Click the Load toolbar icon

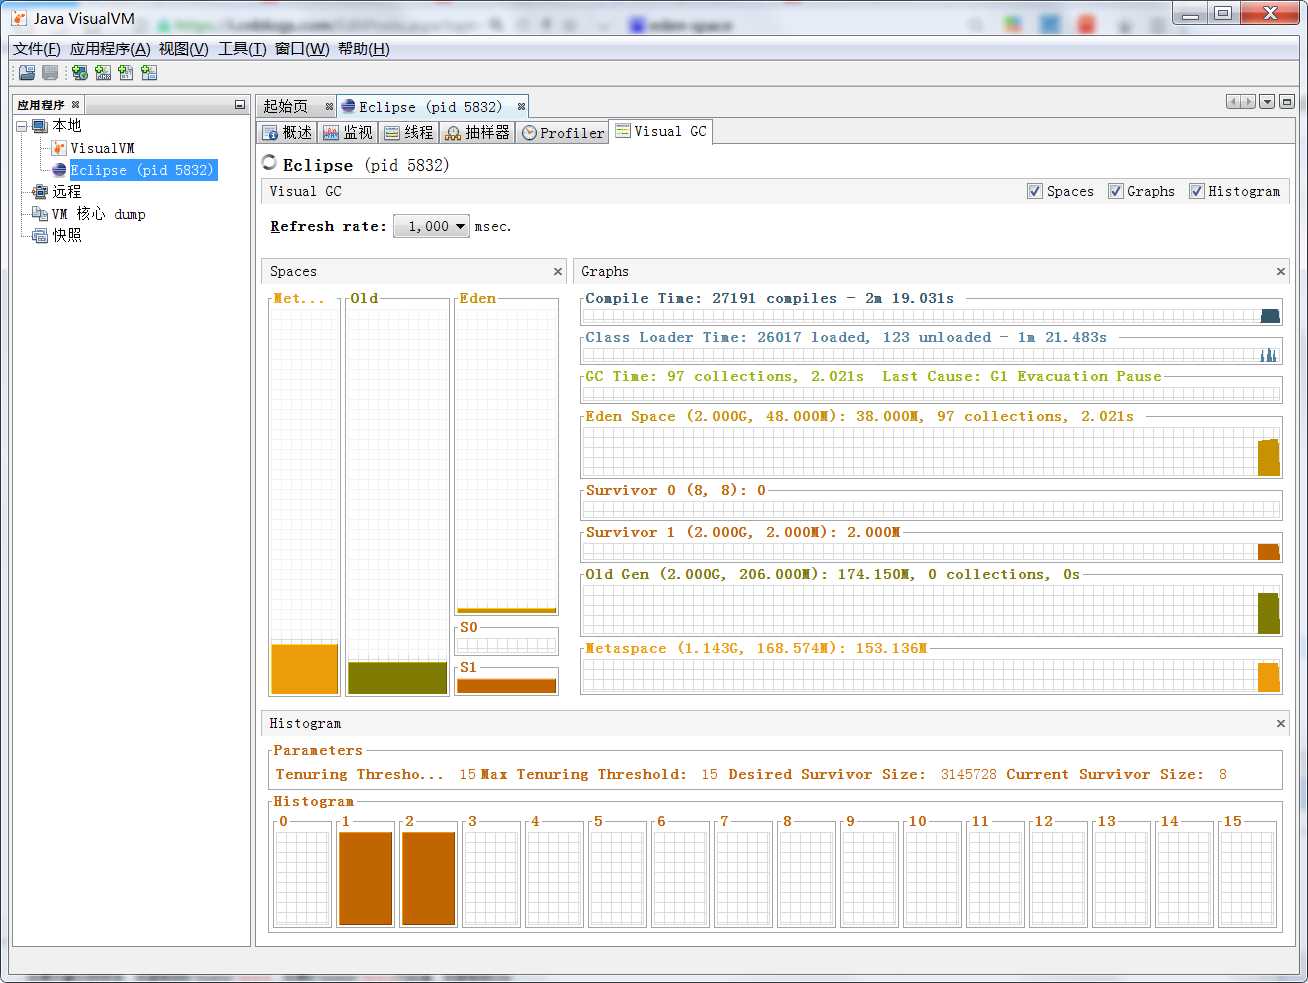27,73
